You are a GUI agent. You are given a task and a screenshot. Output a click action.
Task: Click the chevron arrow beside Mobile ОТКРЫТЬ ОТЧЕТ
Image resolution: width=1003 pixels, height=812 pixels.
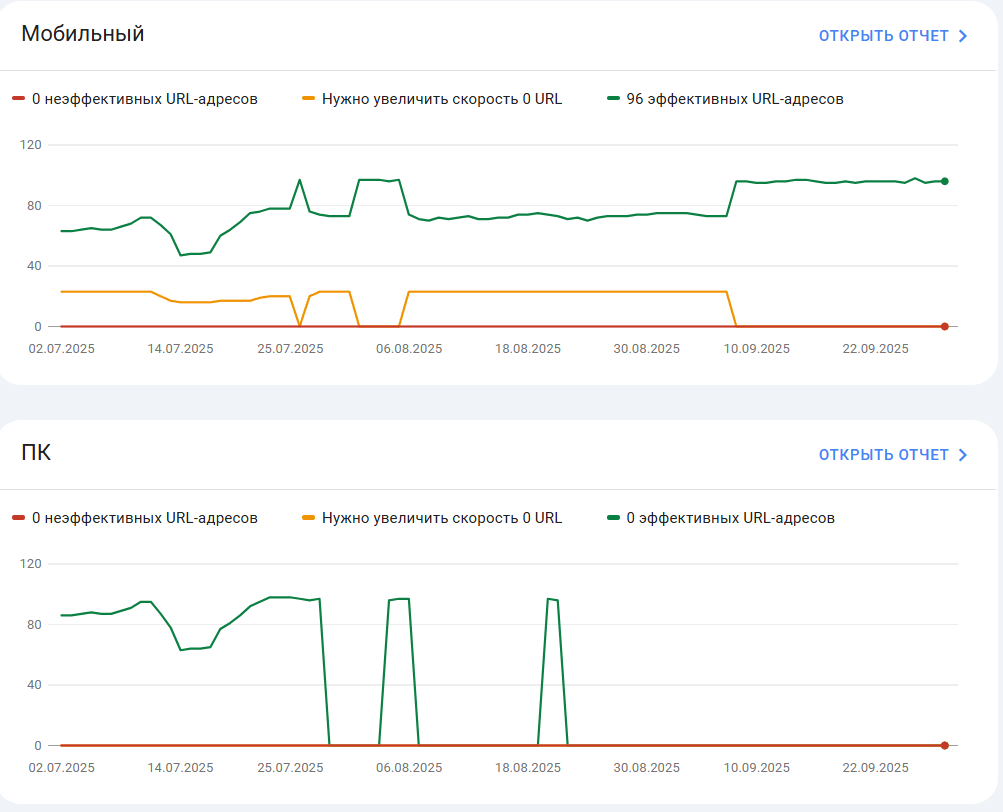coord(963,36)
